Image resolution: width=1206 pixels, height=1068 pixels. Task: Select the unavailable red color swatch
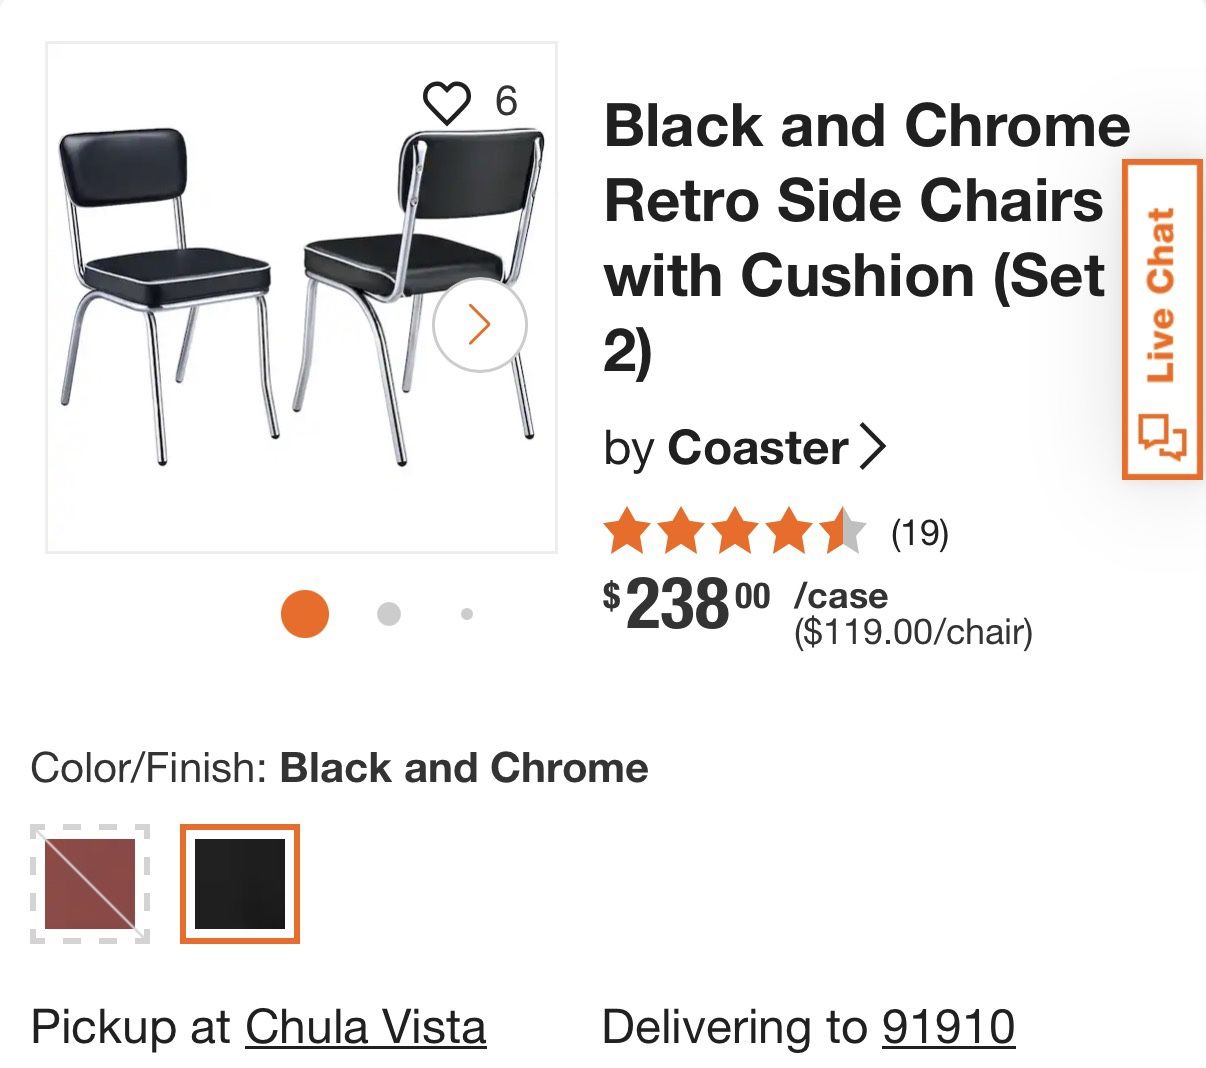[90, 884]
